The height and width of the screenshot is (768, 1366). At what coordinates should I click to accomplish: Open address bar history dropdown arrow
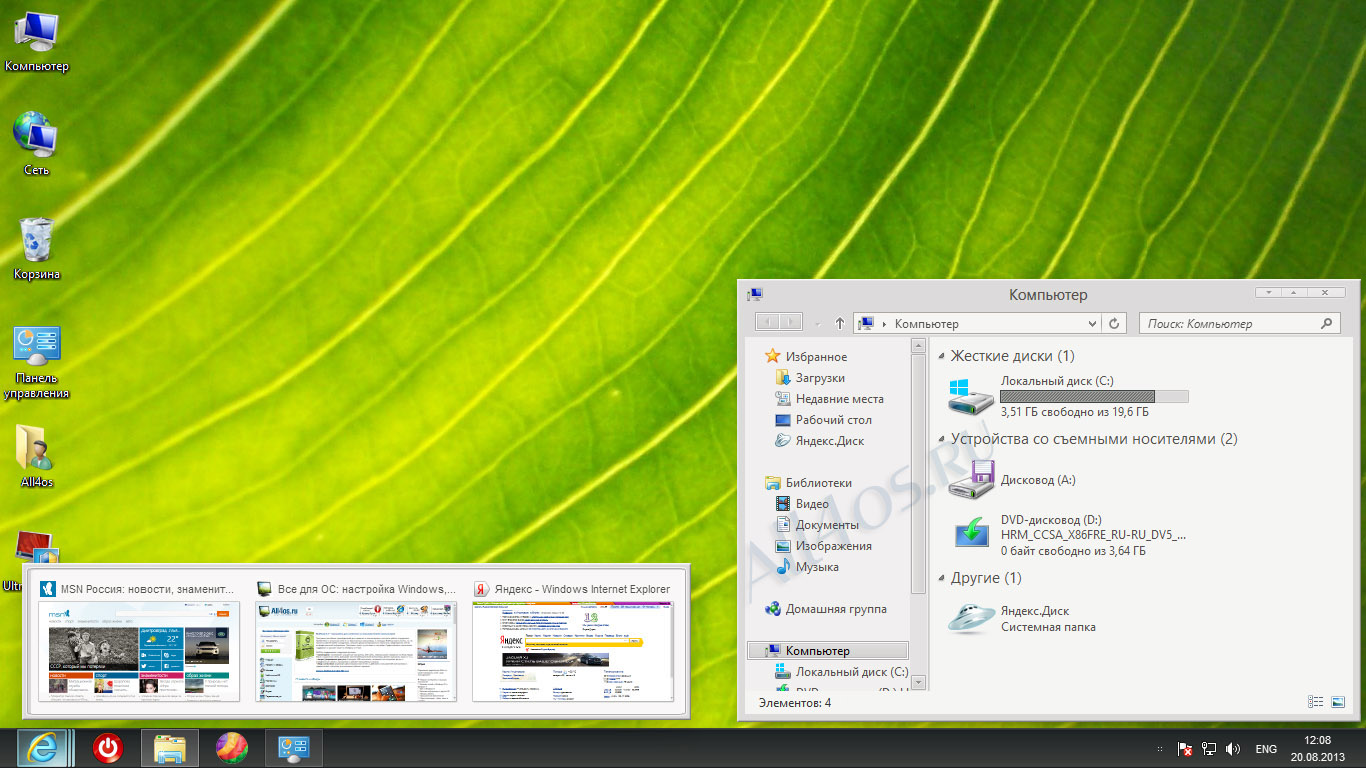[1092, 324]
